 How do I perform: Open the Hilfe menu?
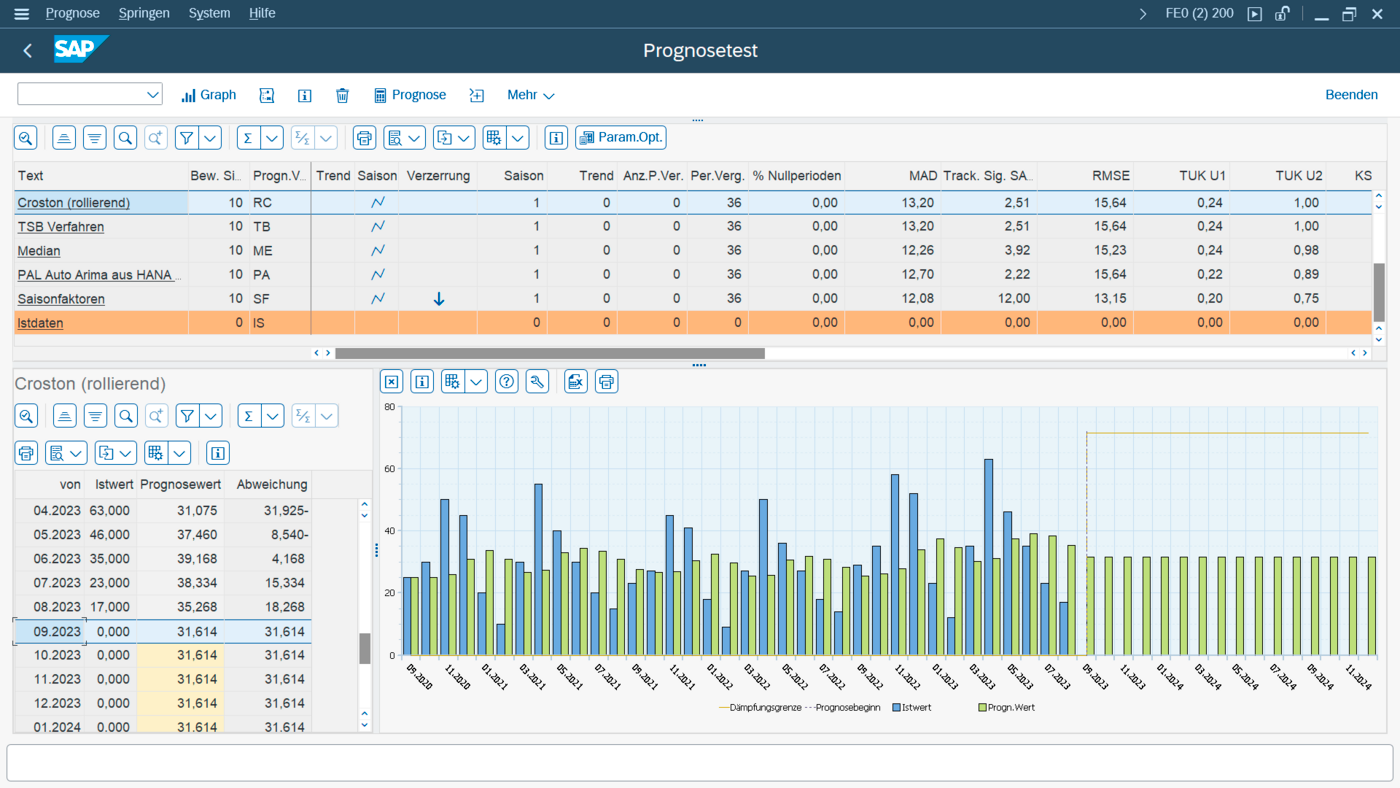(262, 14)
